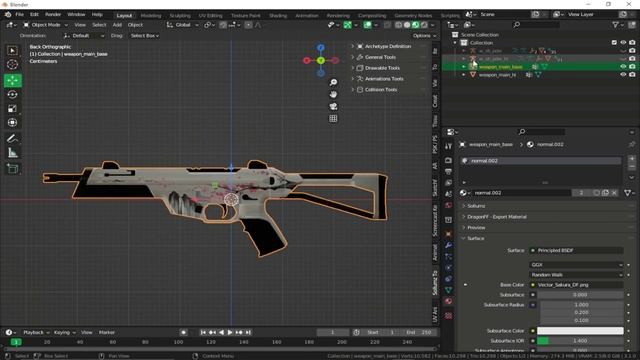640x360 pixels.
Task: Open the Output properties tab
Action: point(448,171)
